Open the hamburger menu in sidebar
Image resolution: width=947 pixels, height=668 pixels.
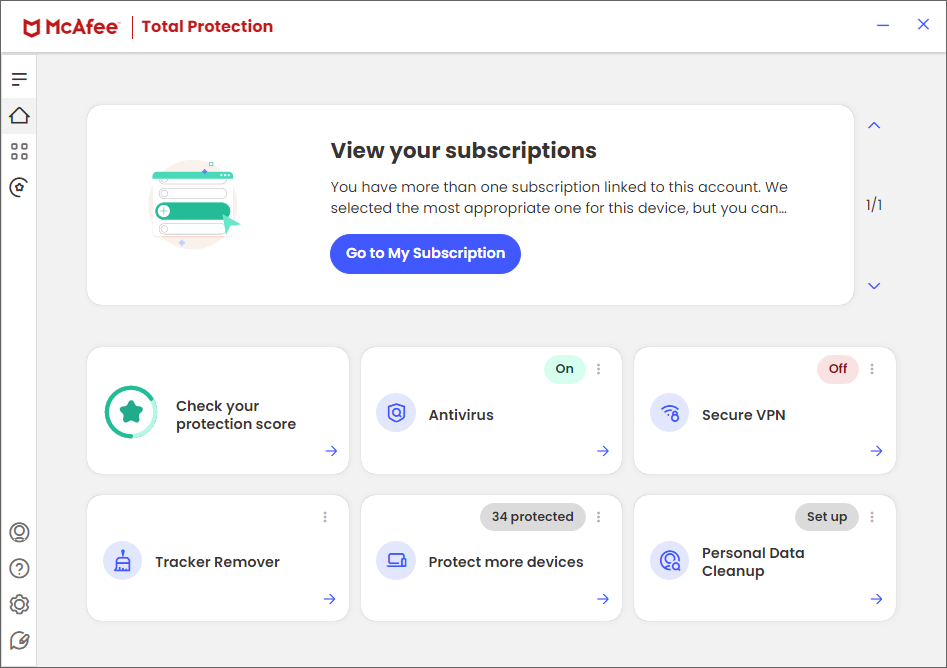point(19,80)
